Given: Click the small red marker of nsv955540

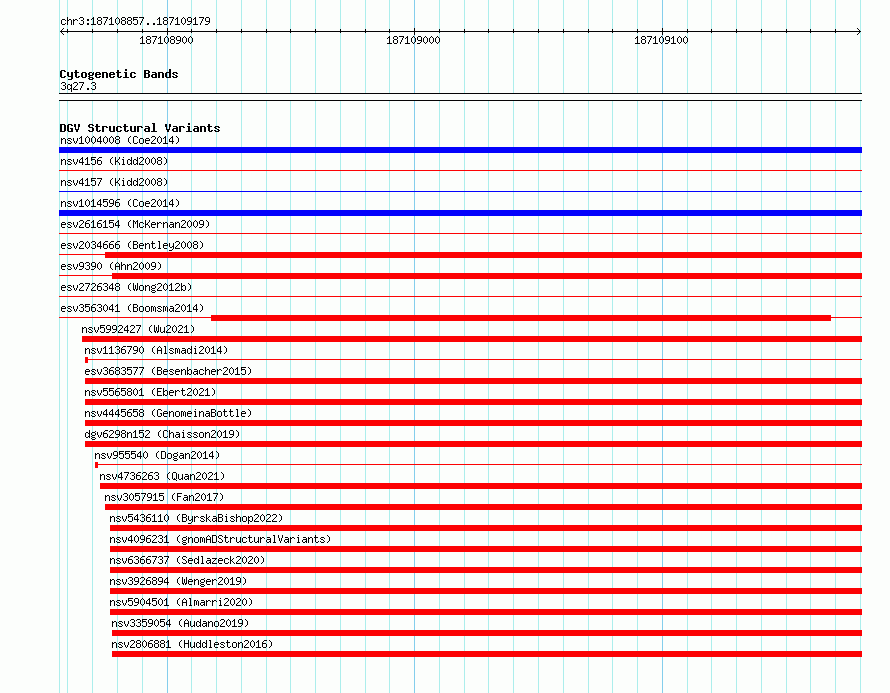Looking at the screenshot, I should coord(96,465).
